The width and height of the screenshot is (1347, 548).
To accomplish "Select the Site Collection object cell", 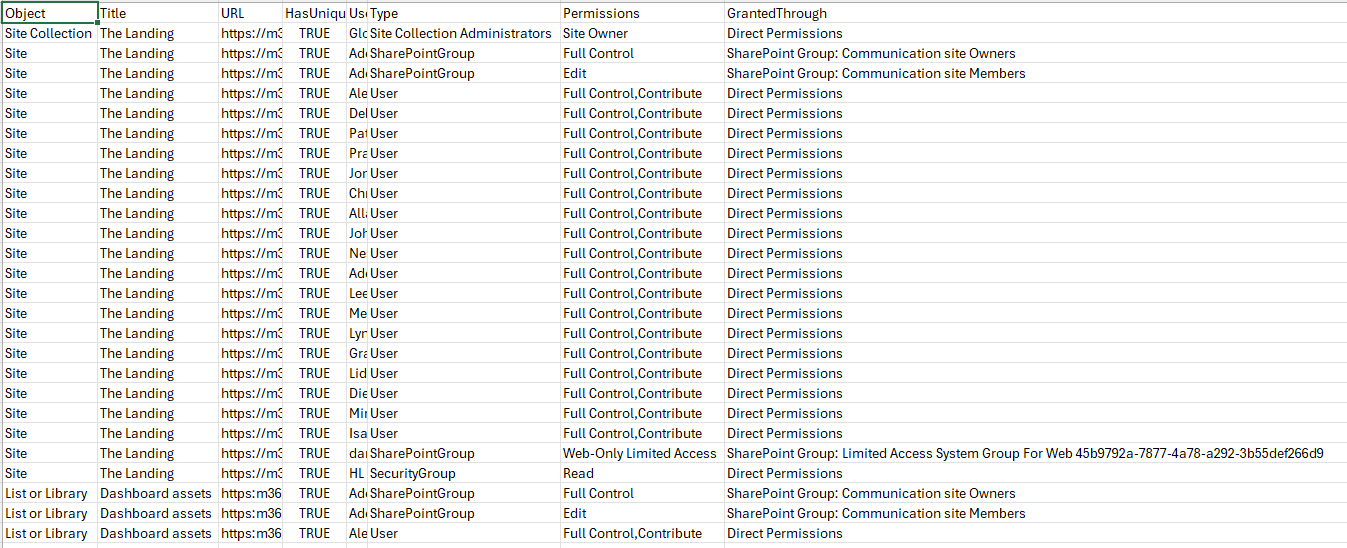I will 50,33.
